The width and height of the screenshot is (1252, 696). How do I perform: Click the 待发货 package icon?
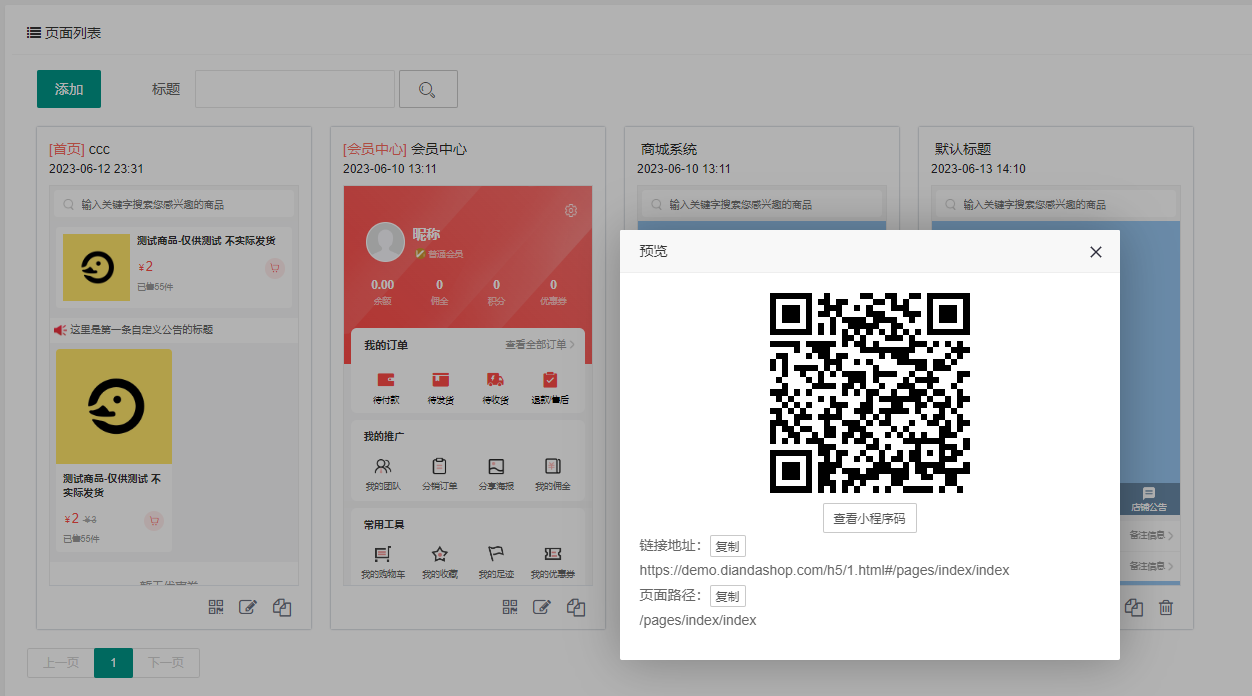[x=441, y=380]
